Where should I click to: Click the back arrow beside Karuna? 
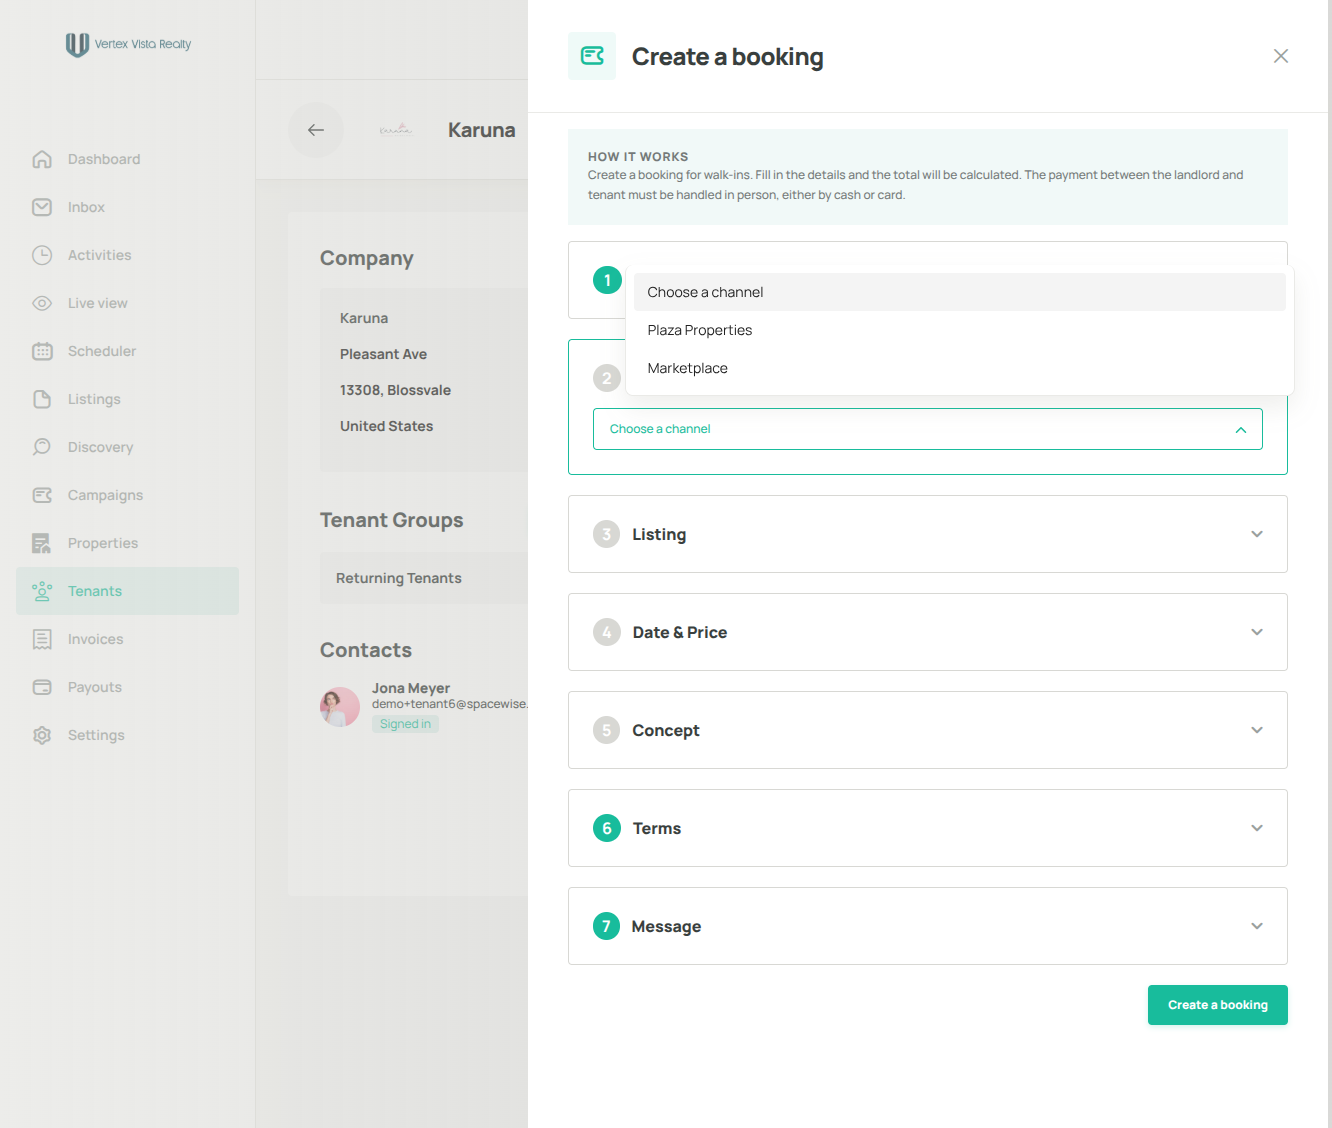[316, 130]
